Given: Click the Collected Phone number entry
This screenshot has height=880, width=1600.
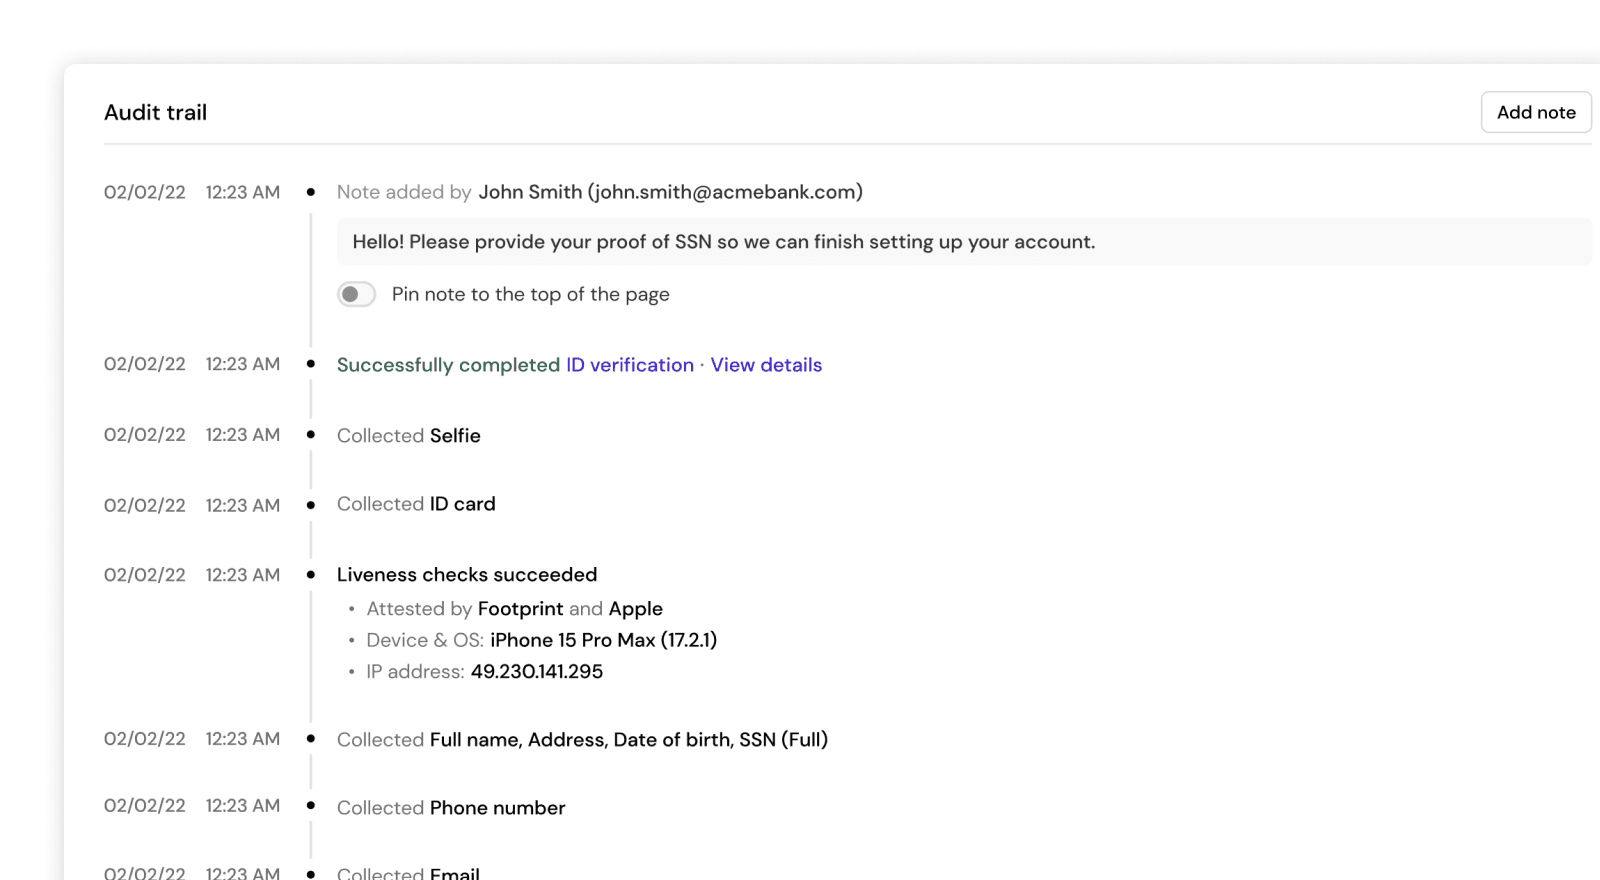Looking at the screenshot, I should click(x=451, y=808).
